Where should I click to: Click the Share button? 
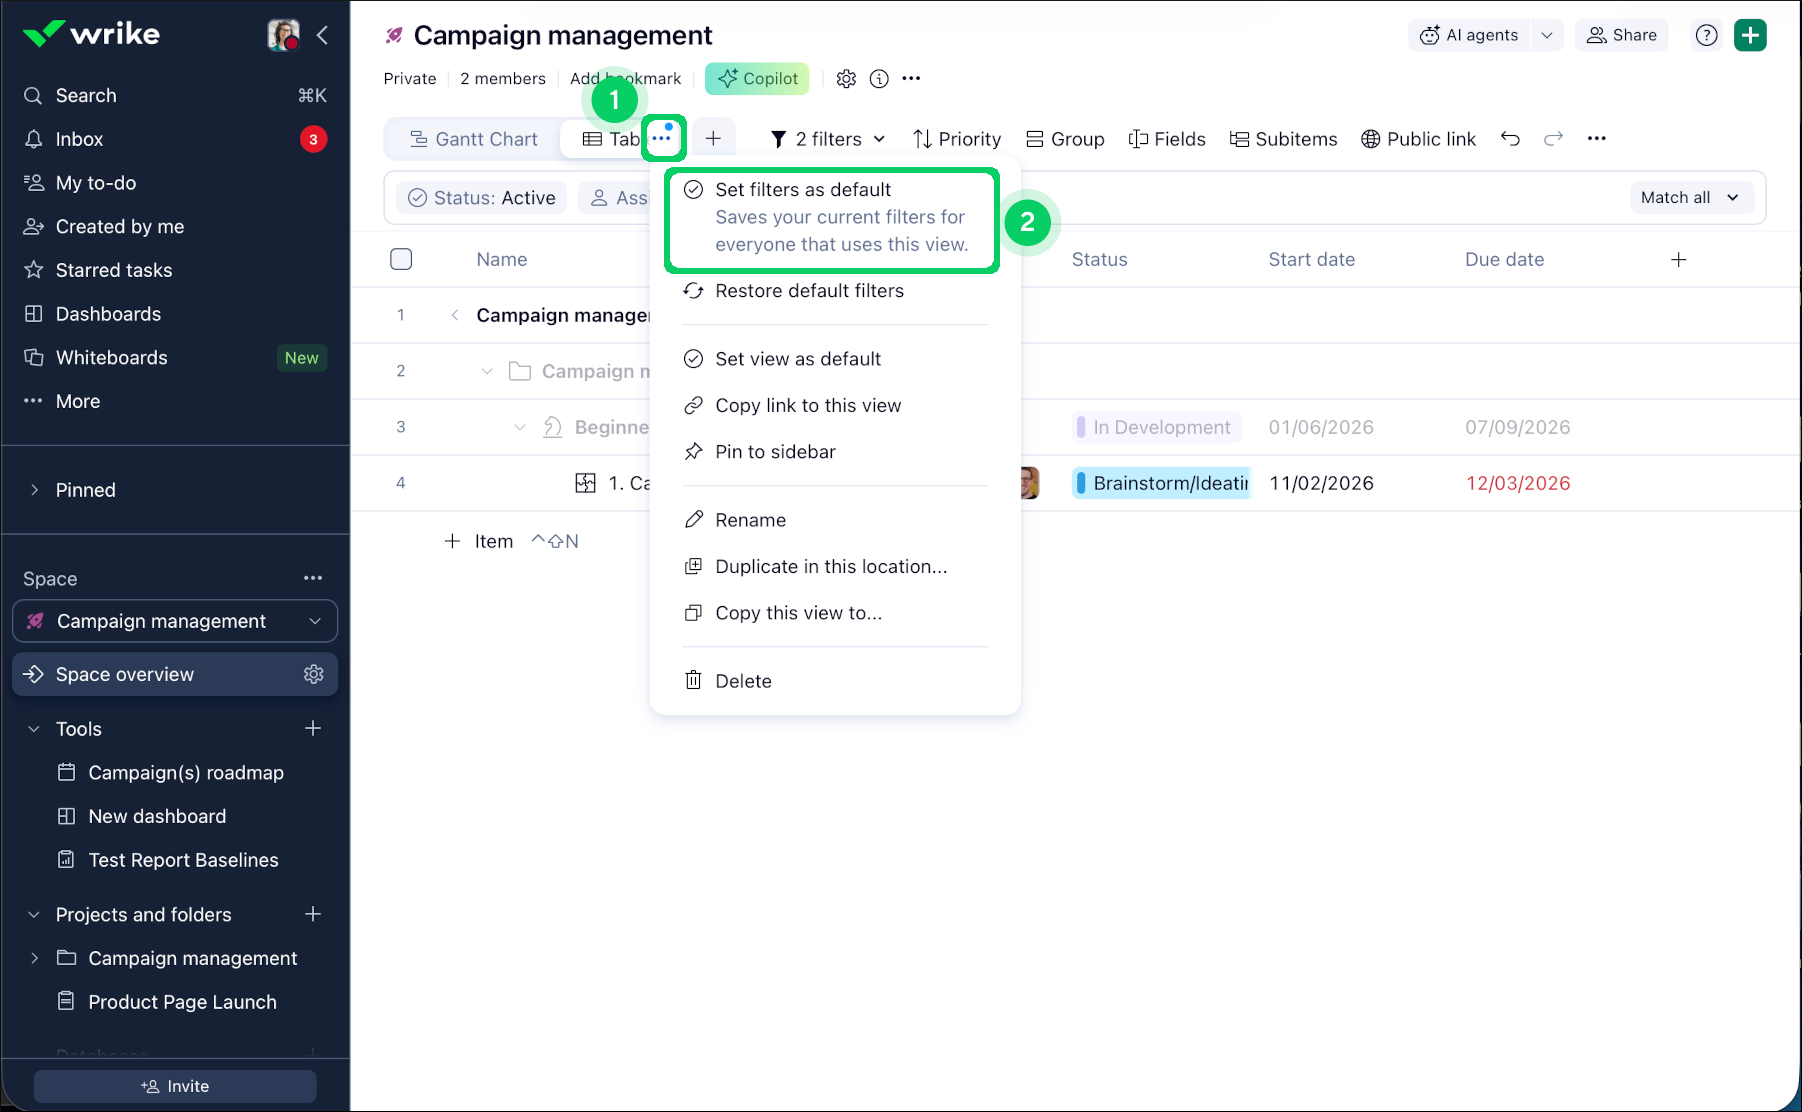[x=1622, y=35]
